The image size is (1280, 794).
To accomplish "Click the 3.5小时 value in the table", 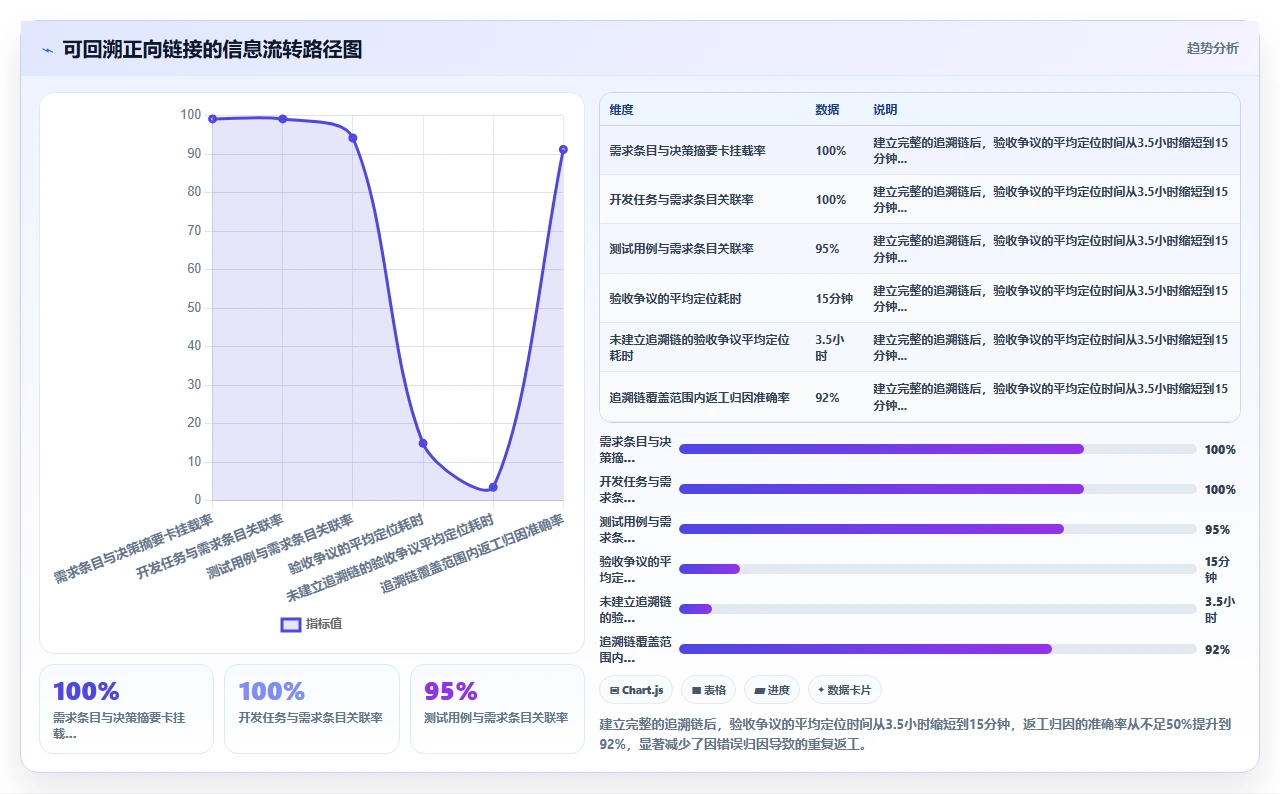I will point(831,348).
